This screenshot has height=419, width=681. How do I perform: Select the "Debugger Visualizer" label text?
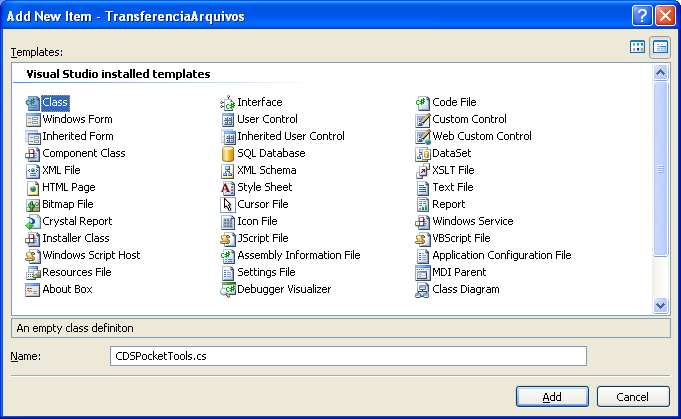[x=284, y=289]
